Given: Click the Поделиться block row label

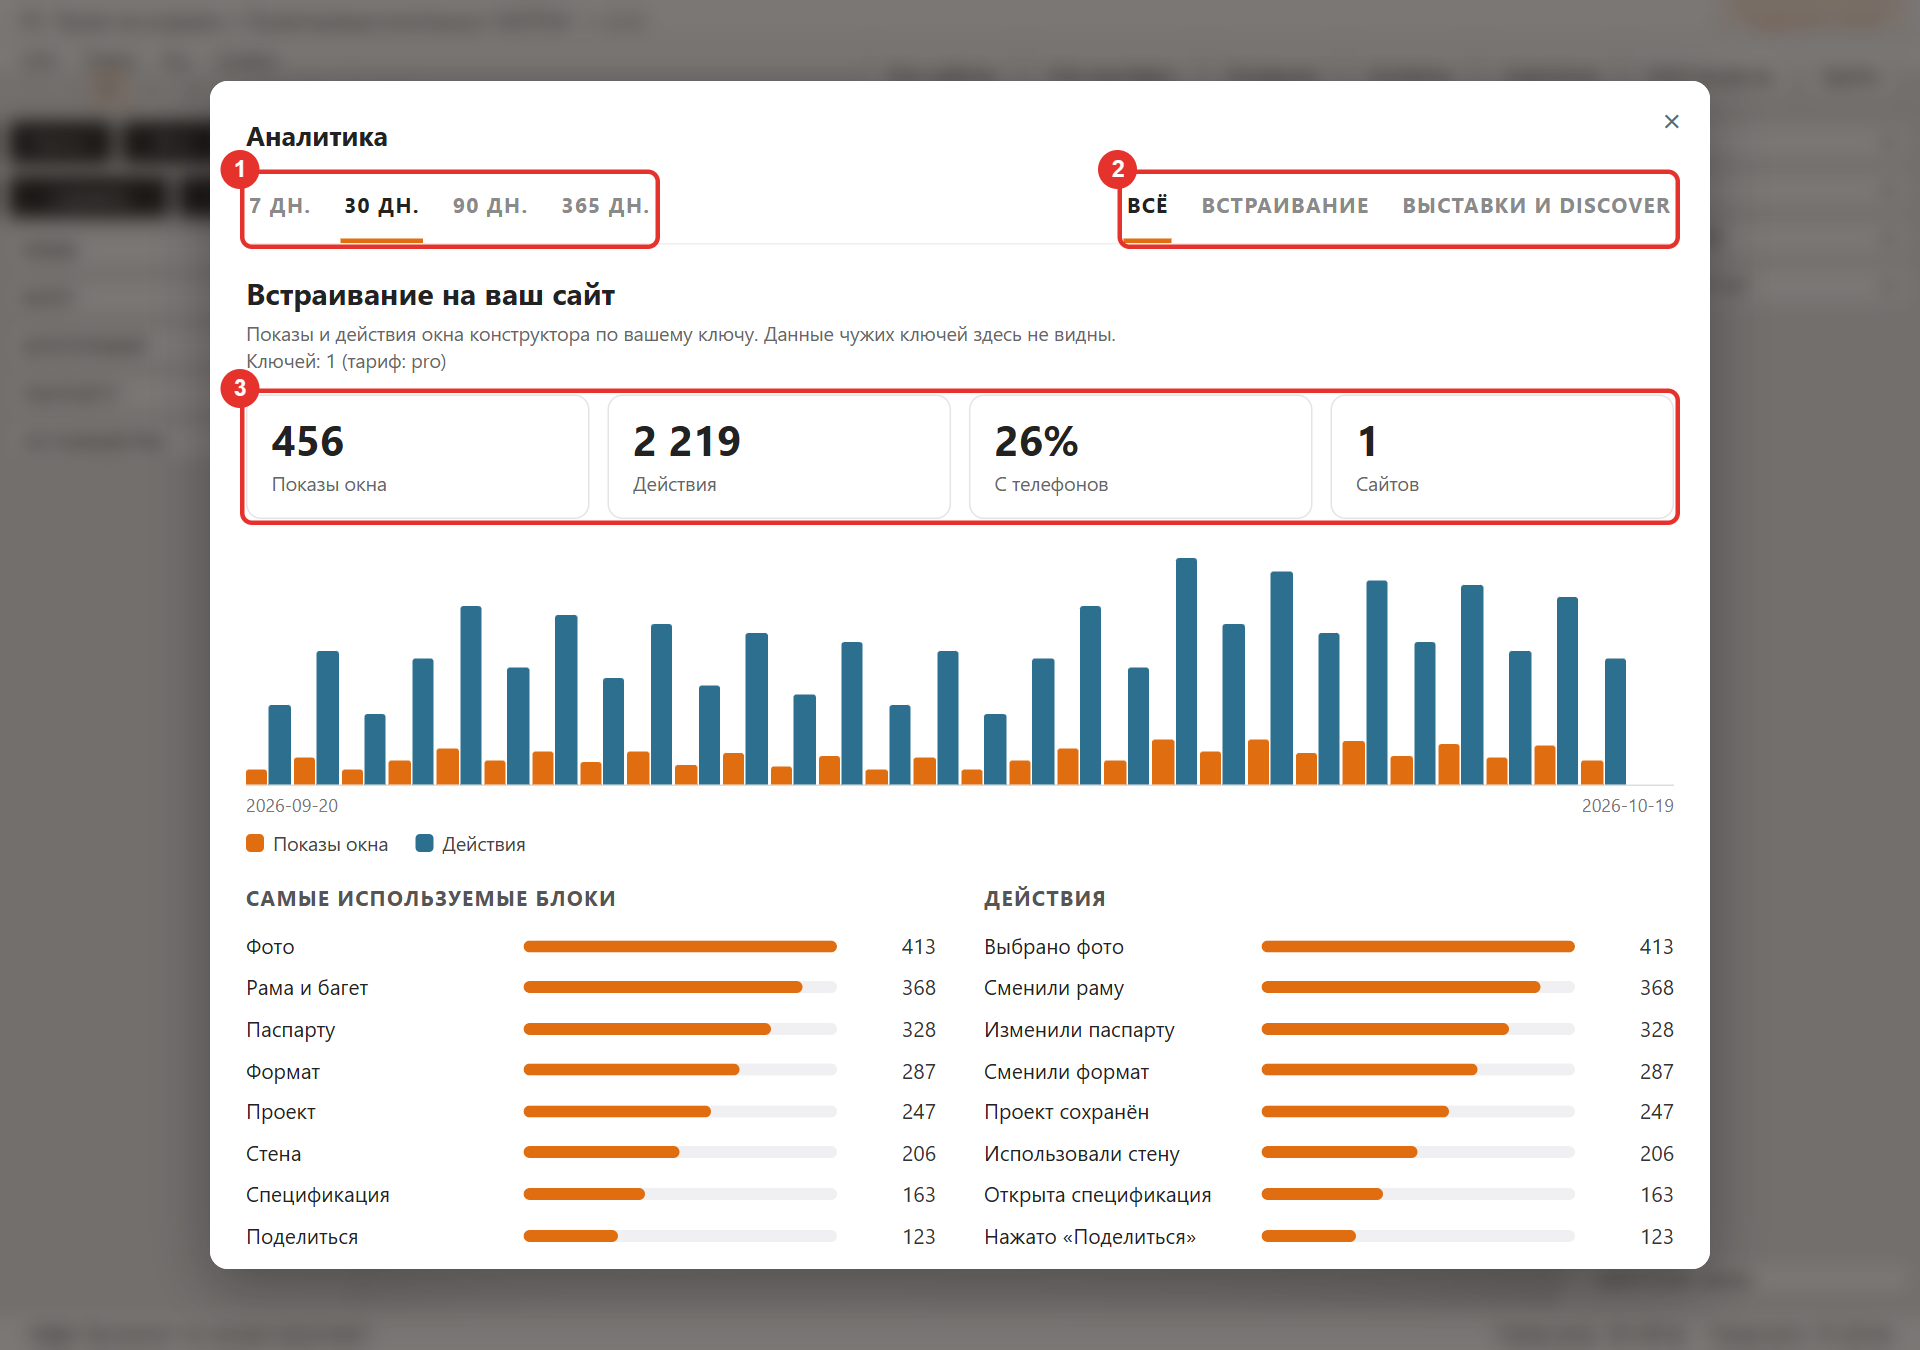Looking at the screenshot, I should point(302,1236).
